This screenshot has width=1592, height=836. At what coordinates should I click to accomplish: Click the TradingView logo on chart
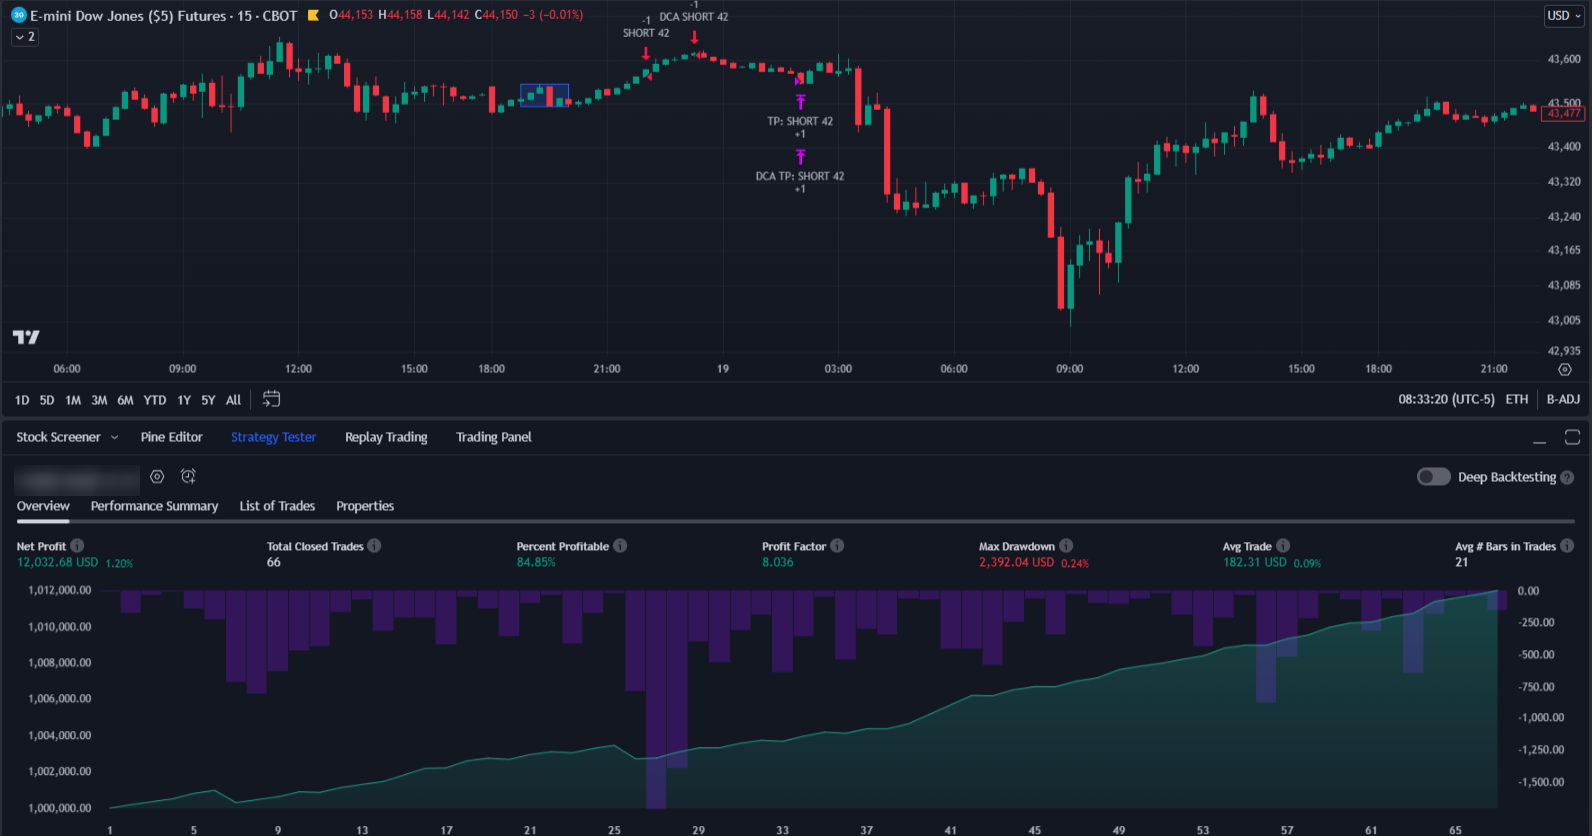point(26,337)
